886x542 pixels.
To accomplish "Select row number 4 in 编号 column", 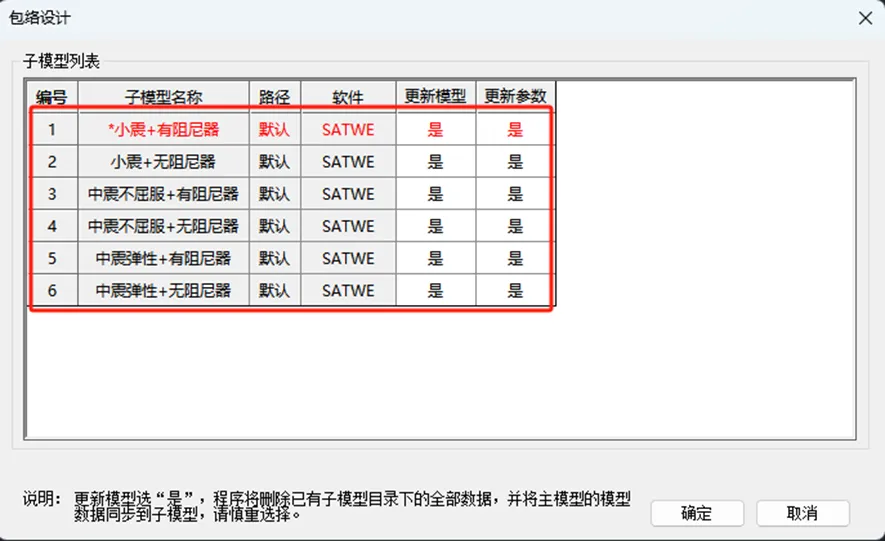I will 52,226.
